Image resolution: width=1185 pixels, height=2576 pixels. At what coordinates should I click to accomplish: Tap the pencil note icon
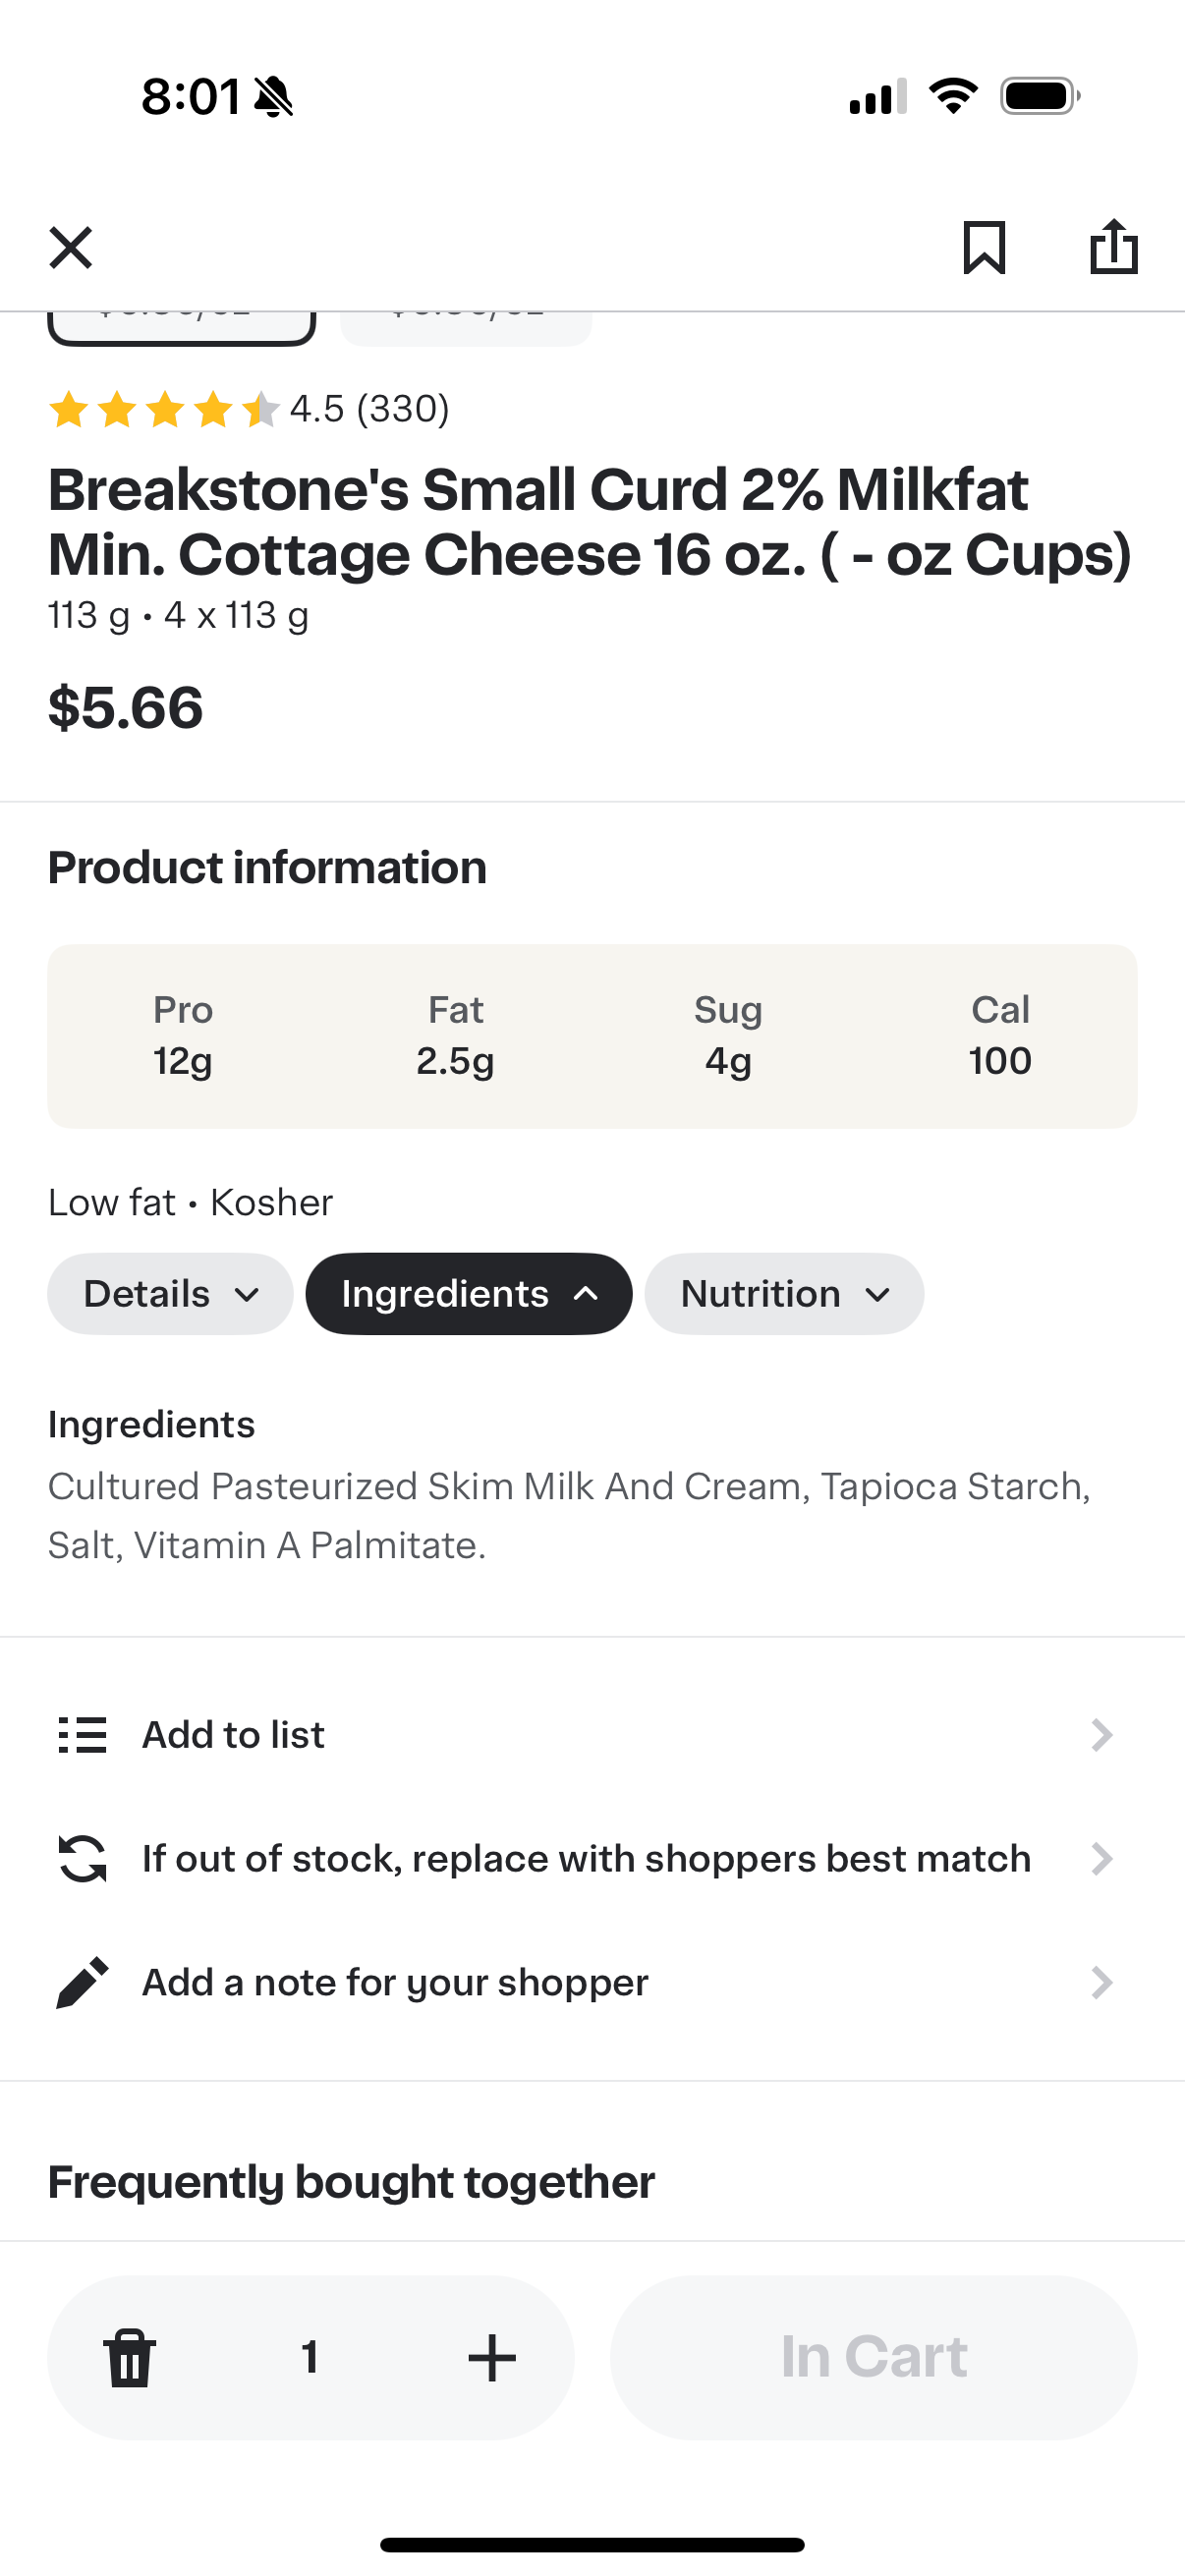pyautogui.click(x=82, y=1982)
